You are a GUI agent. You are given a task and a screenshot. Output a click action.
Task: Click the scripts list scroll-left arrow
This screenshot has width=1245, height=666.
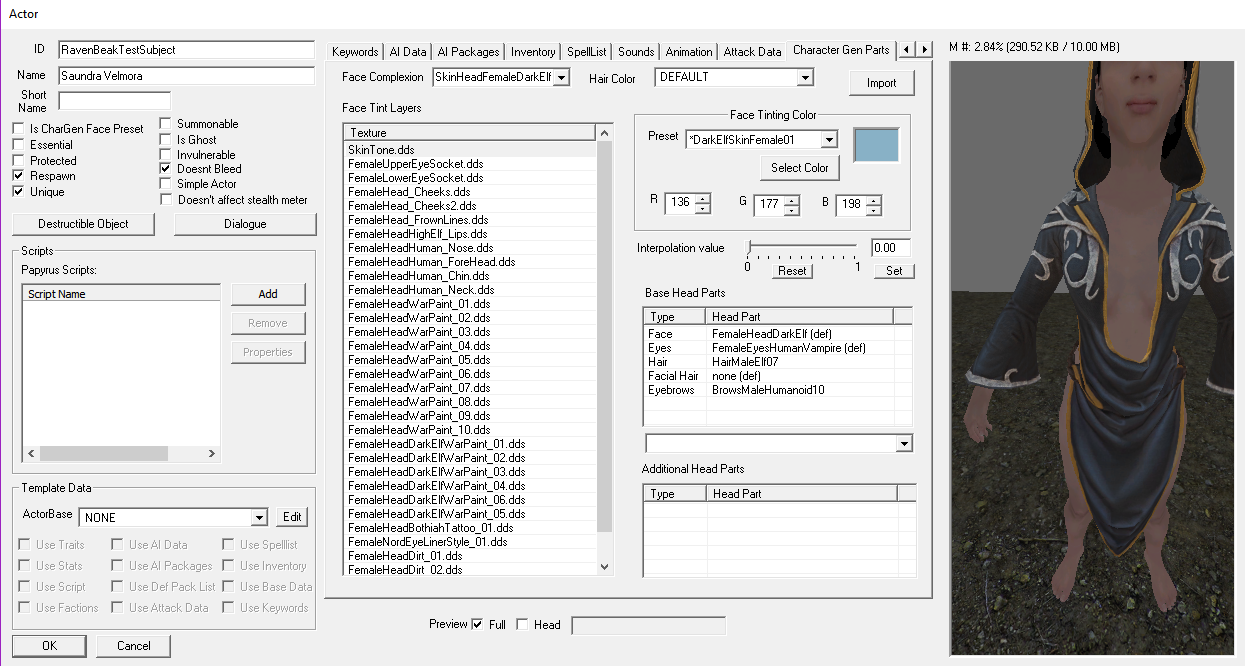click(31, 453)
